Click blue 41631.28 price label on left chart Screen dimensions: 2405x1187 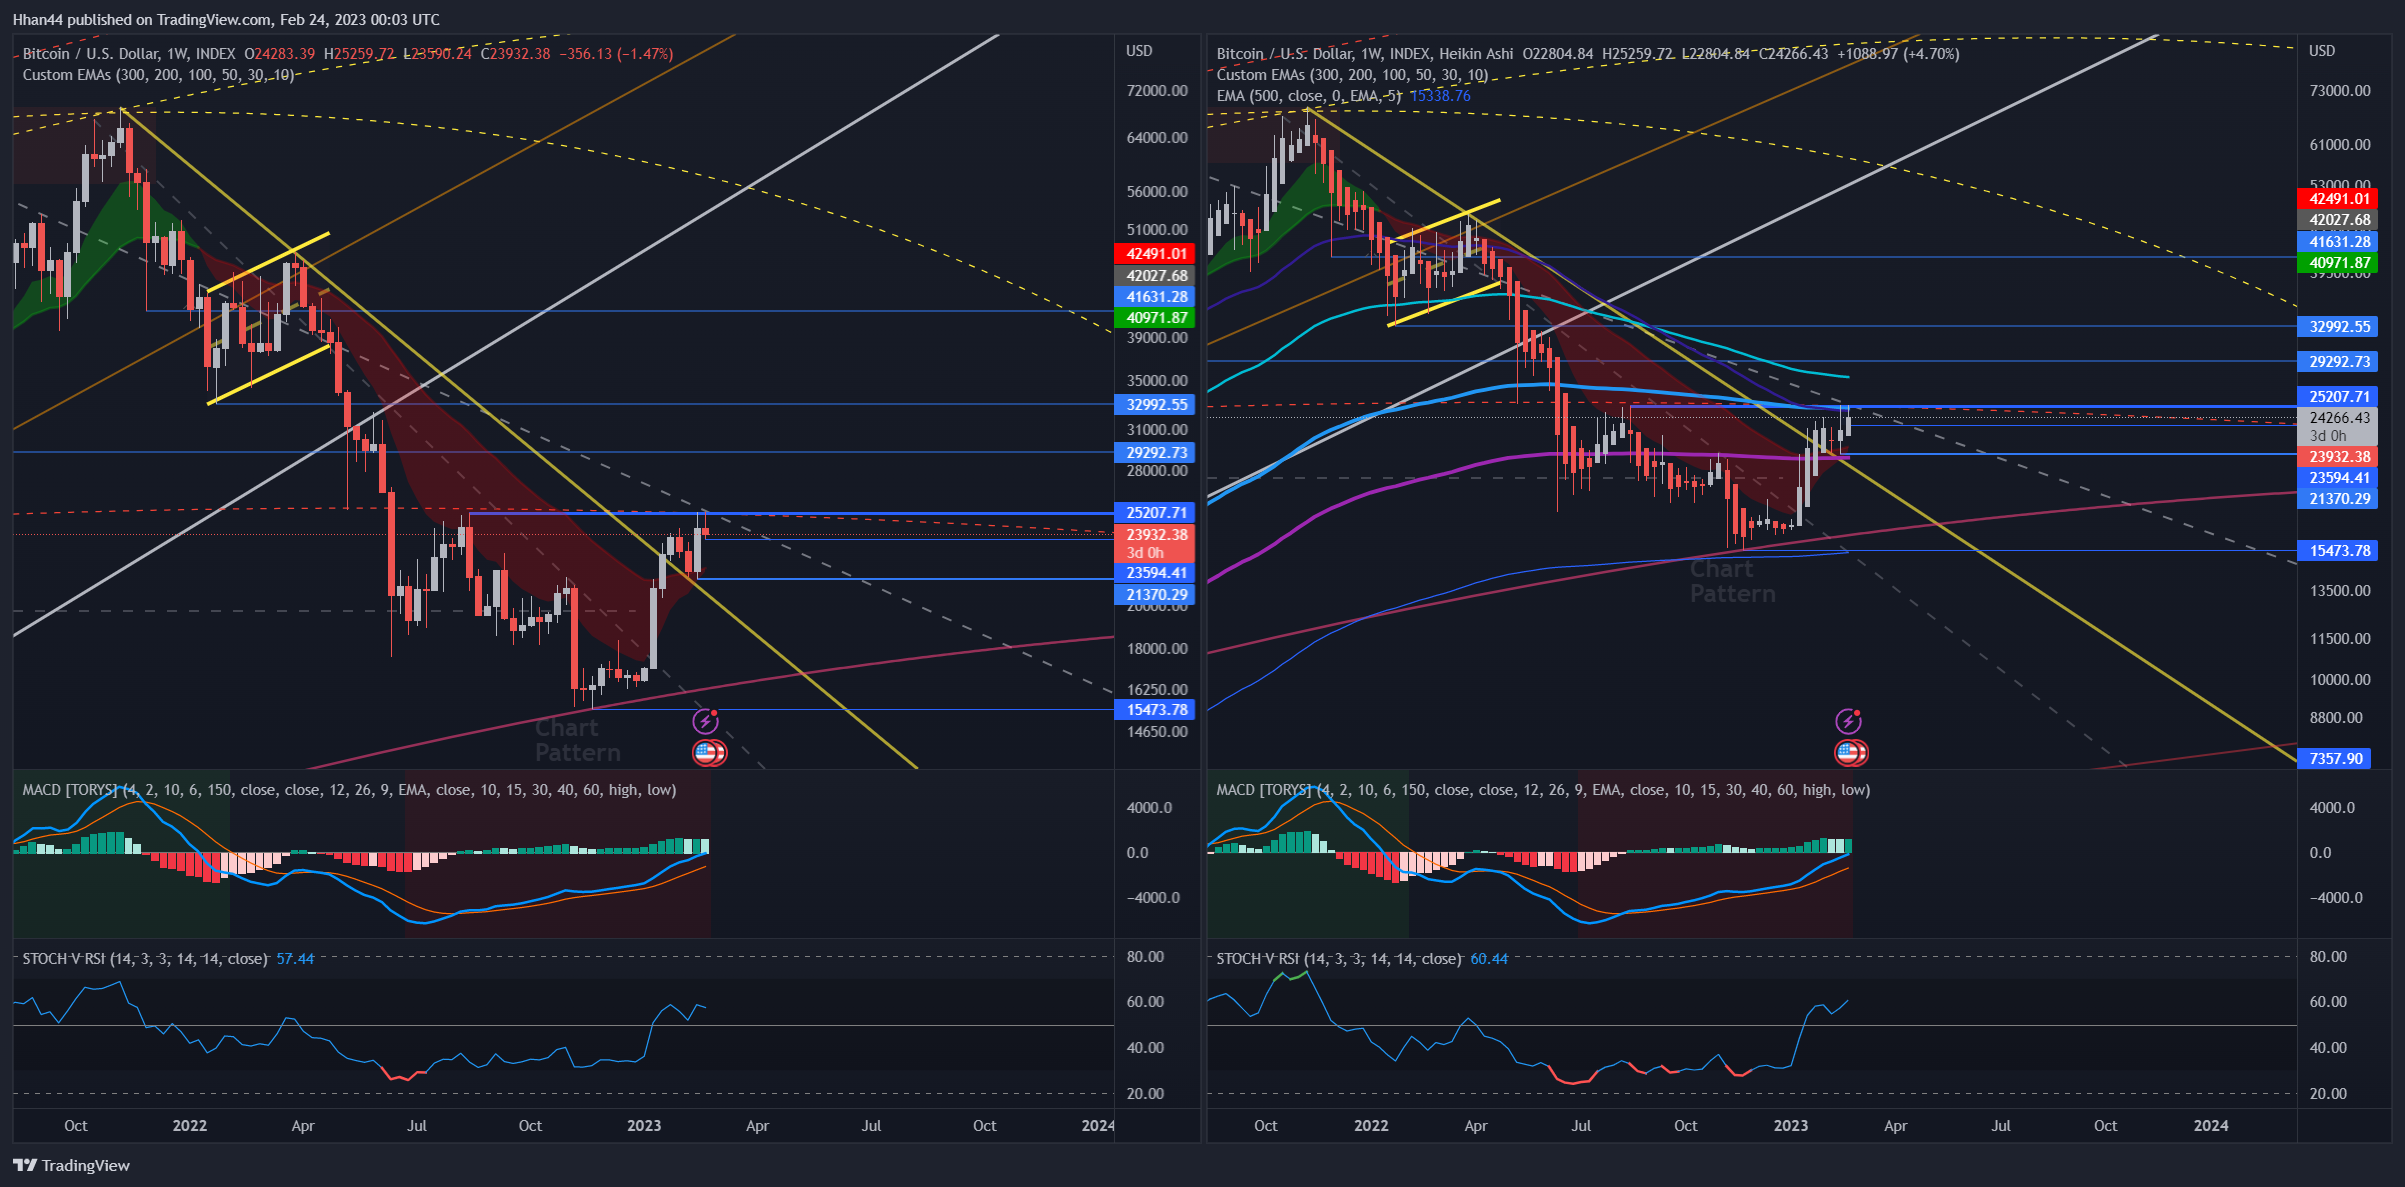coord(1154,297)
